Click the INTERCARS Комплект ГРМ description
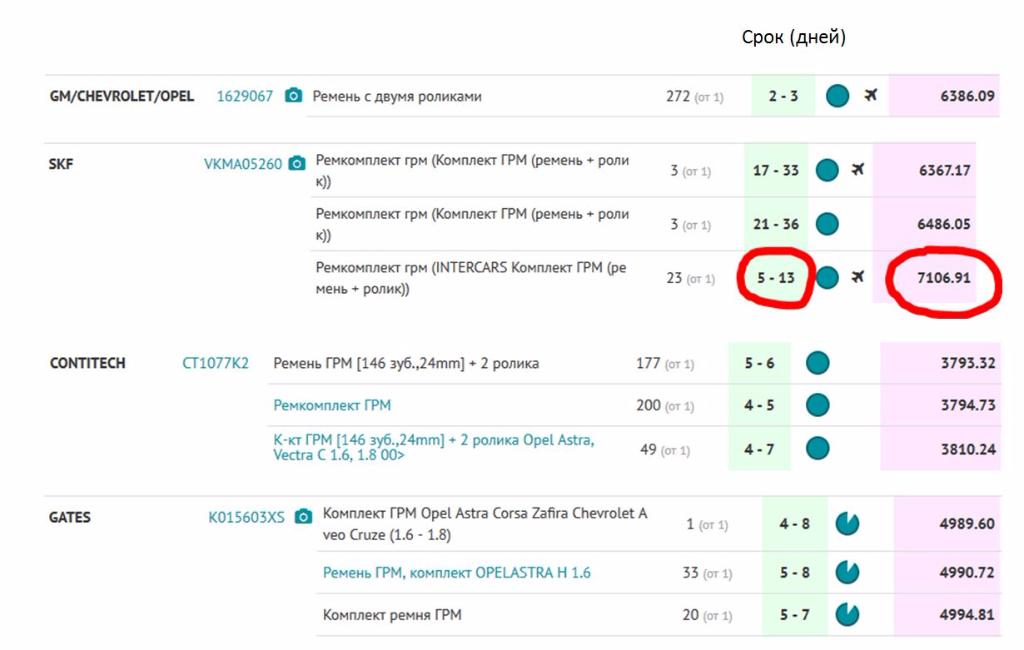Screen dimensions: 1024x650 (x=471, y=278)
